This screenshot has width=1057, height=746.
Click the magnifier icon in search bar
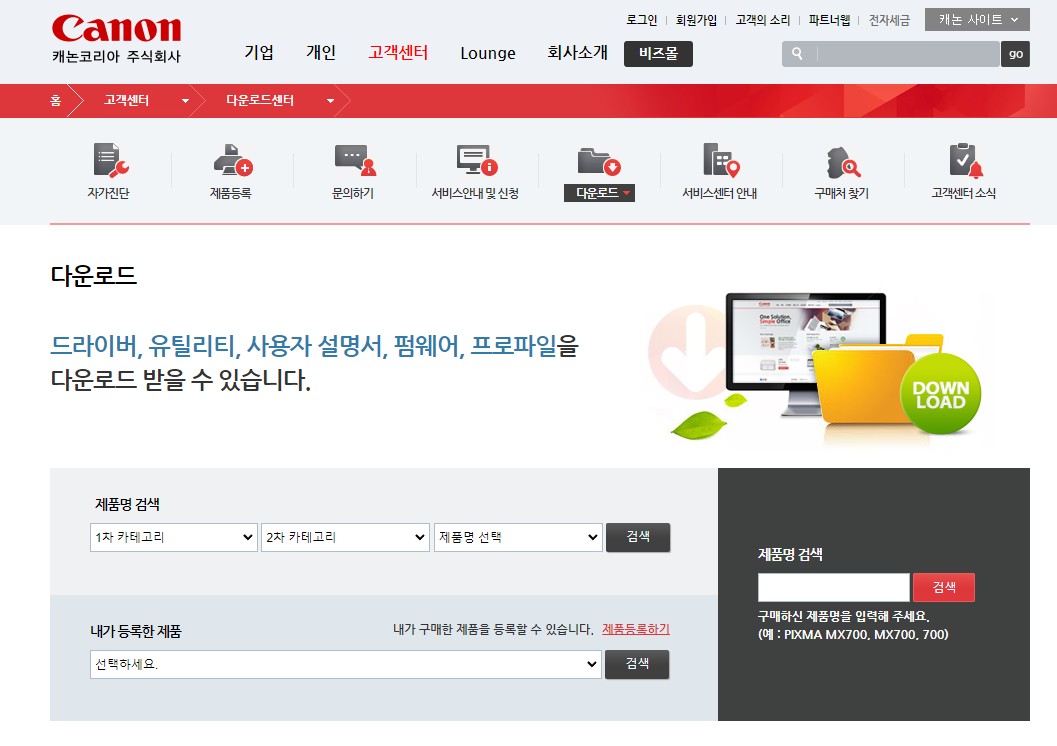pos(797,54)
